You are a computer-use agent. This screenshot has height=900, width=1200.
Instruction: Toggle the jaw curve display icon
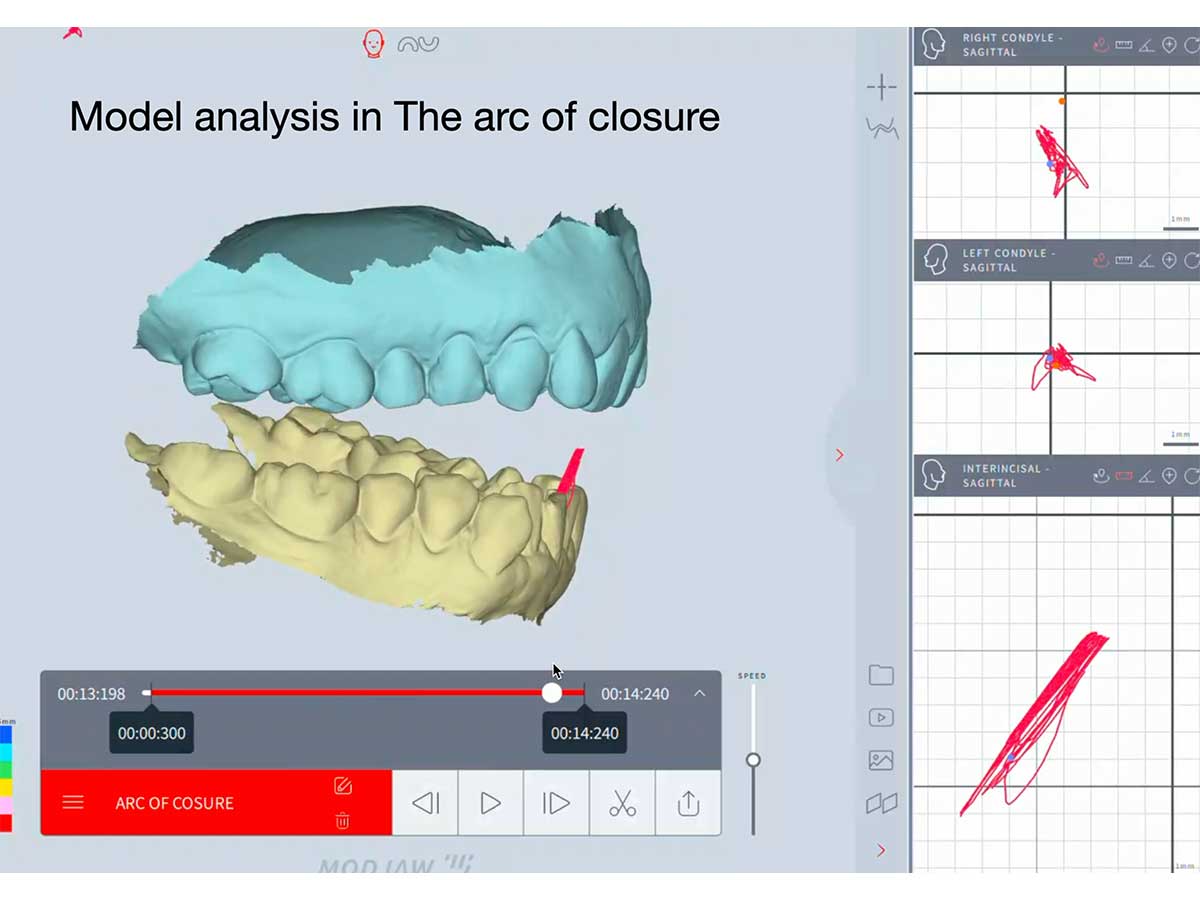point(418,44)
